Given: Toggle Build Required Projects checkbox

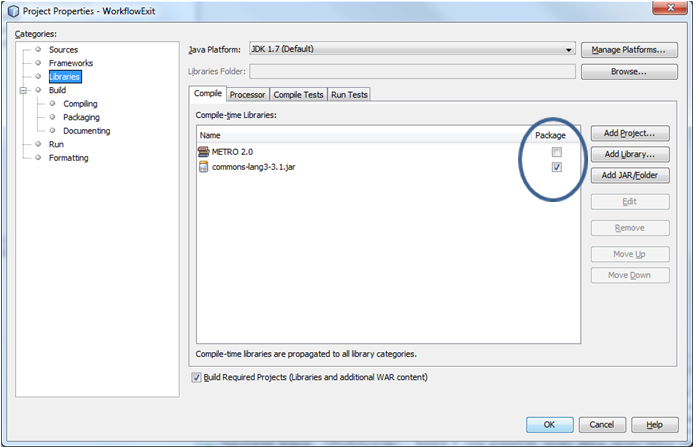Looking at the screenshot, I should point(196,377).
